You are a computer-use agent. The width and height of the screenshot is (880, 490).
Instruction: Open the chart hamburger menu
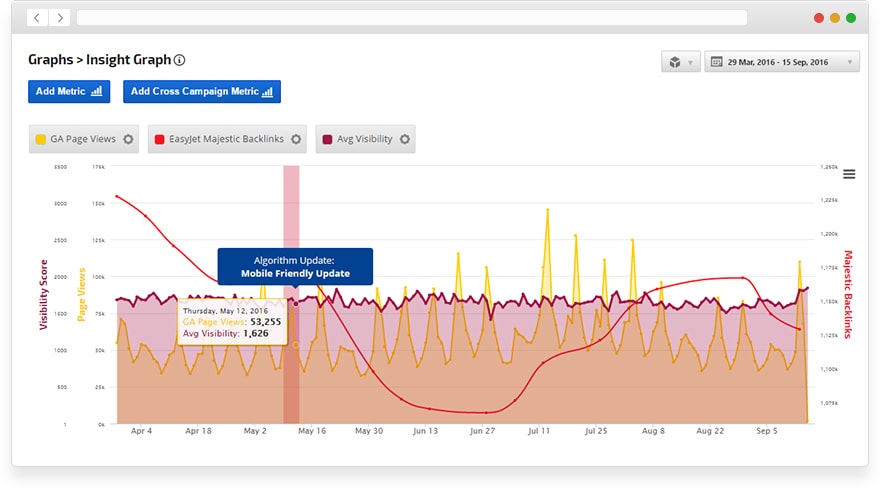849,174
